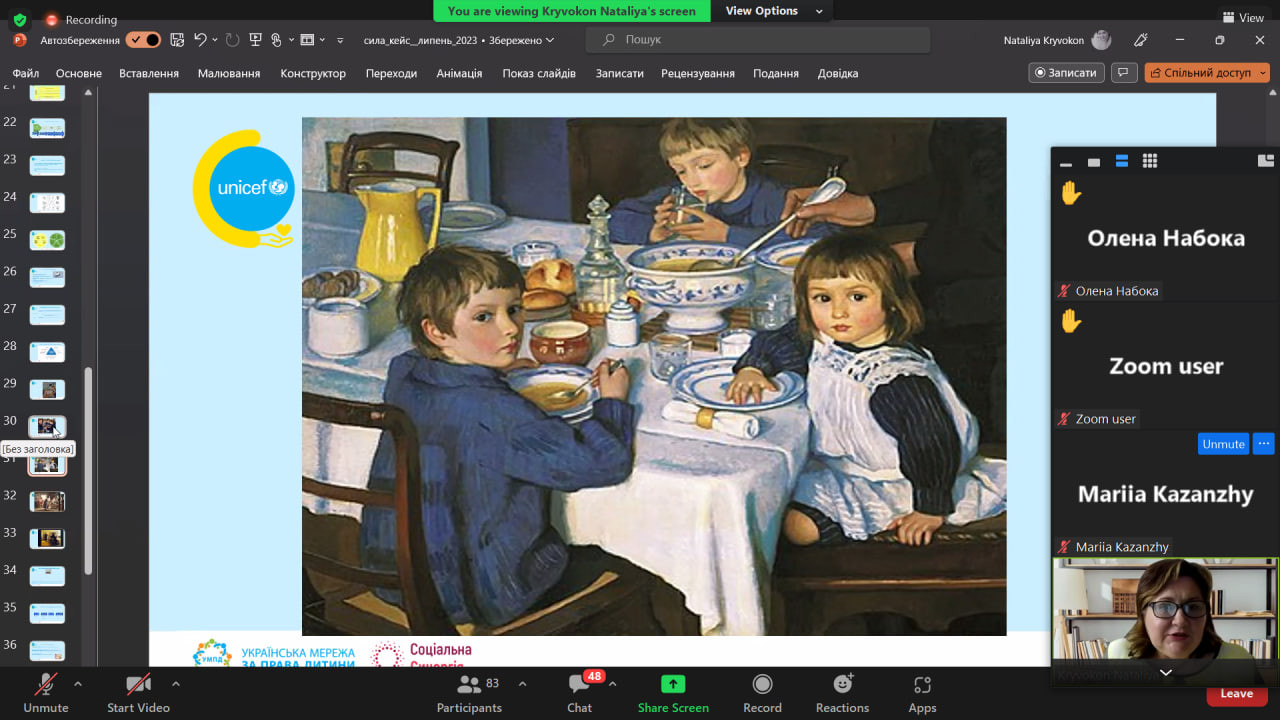Switch video panel to grid view
This screenshot has width=1280, height=720.
tap(1150, 161)
